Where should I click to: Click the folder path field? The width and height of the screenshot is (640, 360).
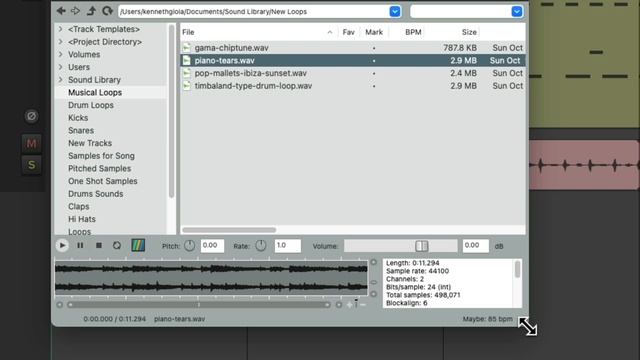pyautogui.click(x=253, y=11)
